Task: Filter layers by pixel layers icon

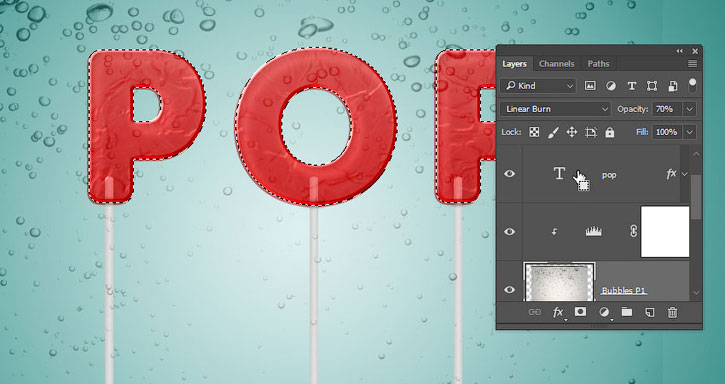Action: pyautogui.click(x=590, y=86)
